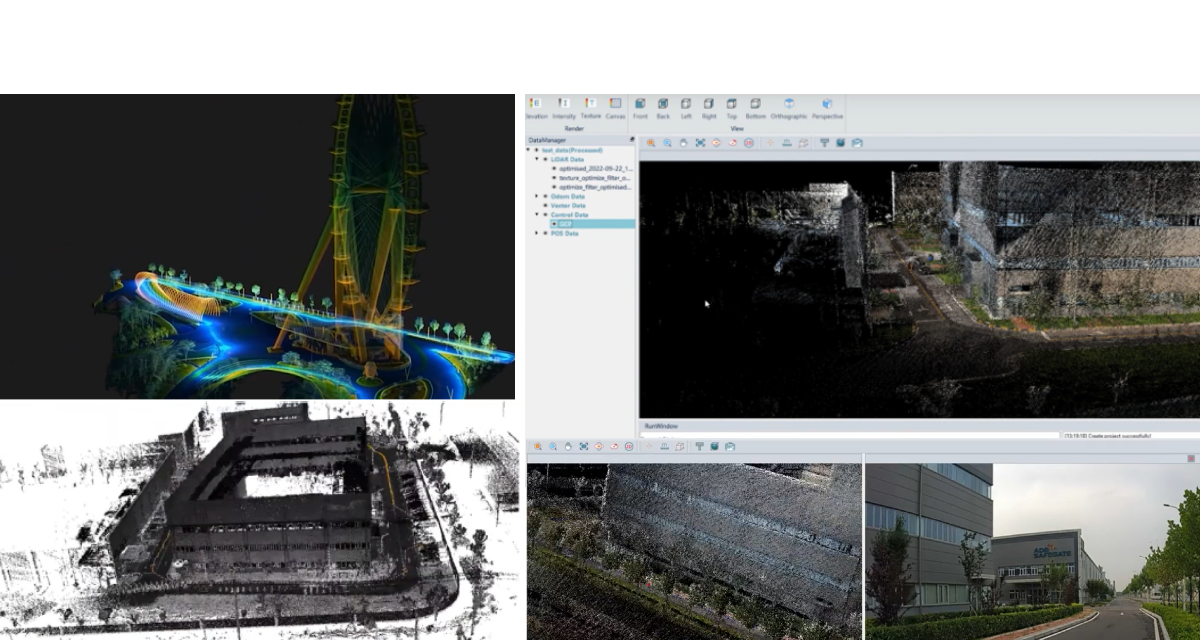This screenshot has height=640, width=1200.
Task: Click zoom-in icon in lower viewer toolbar
Action: click(x=538, y=446)
